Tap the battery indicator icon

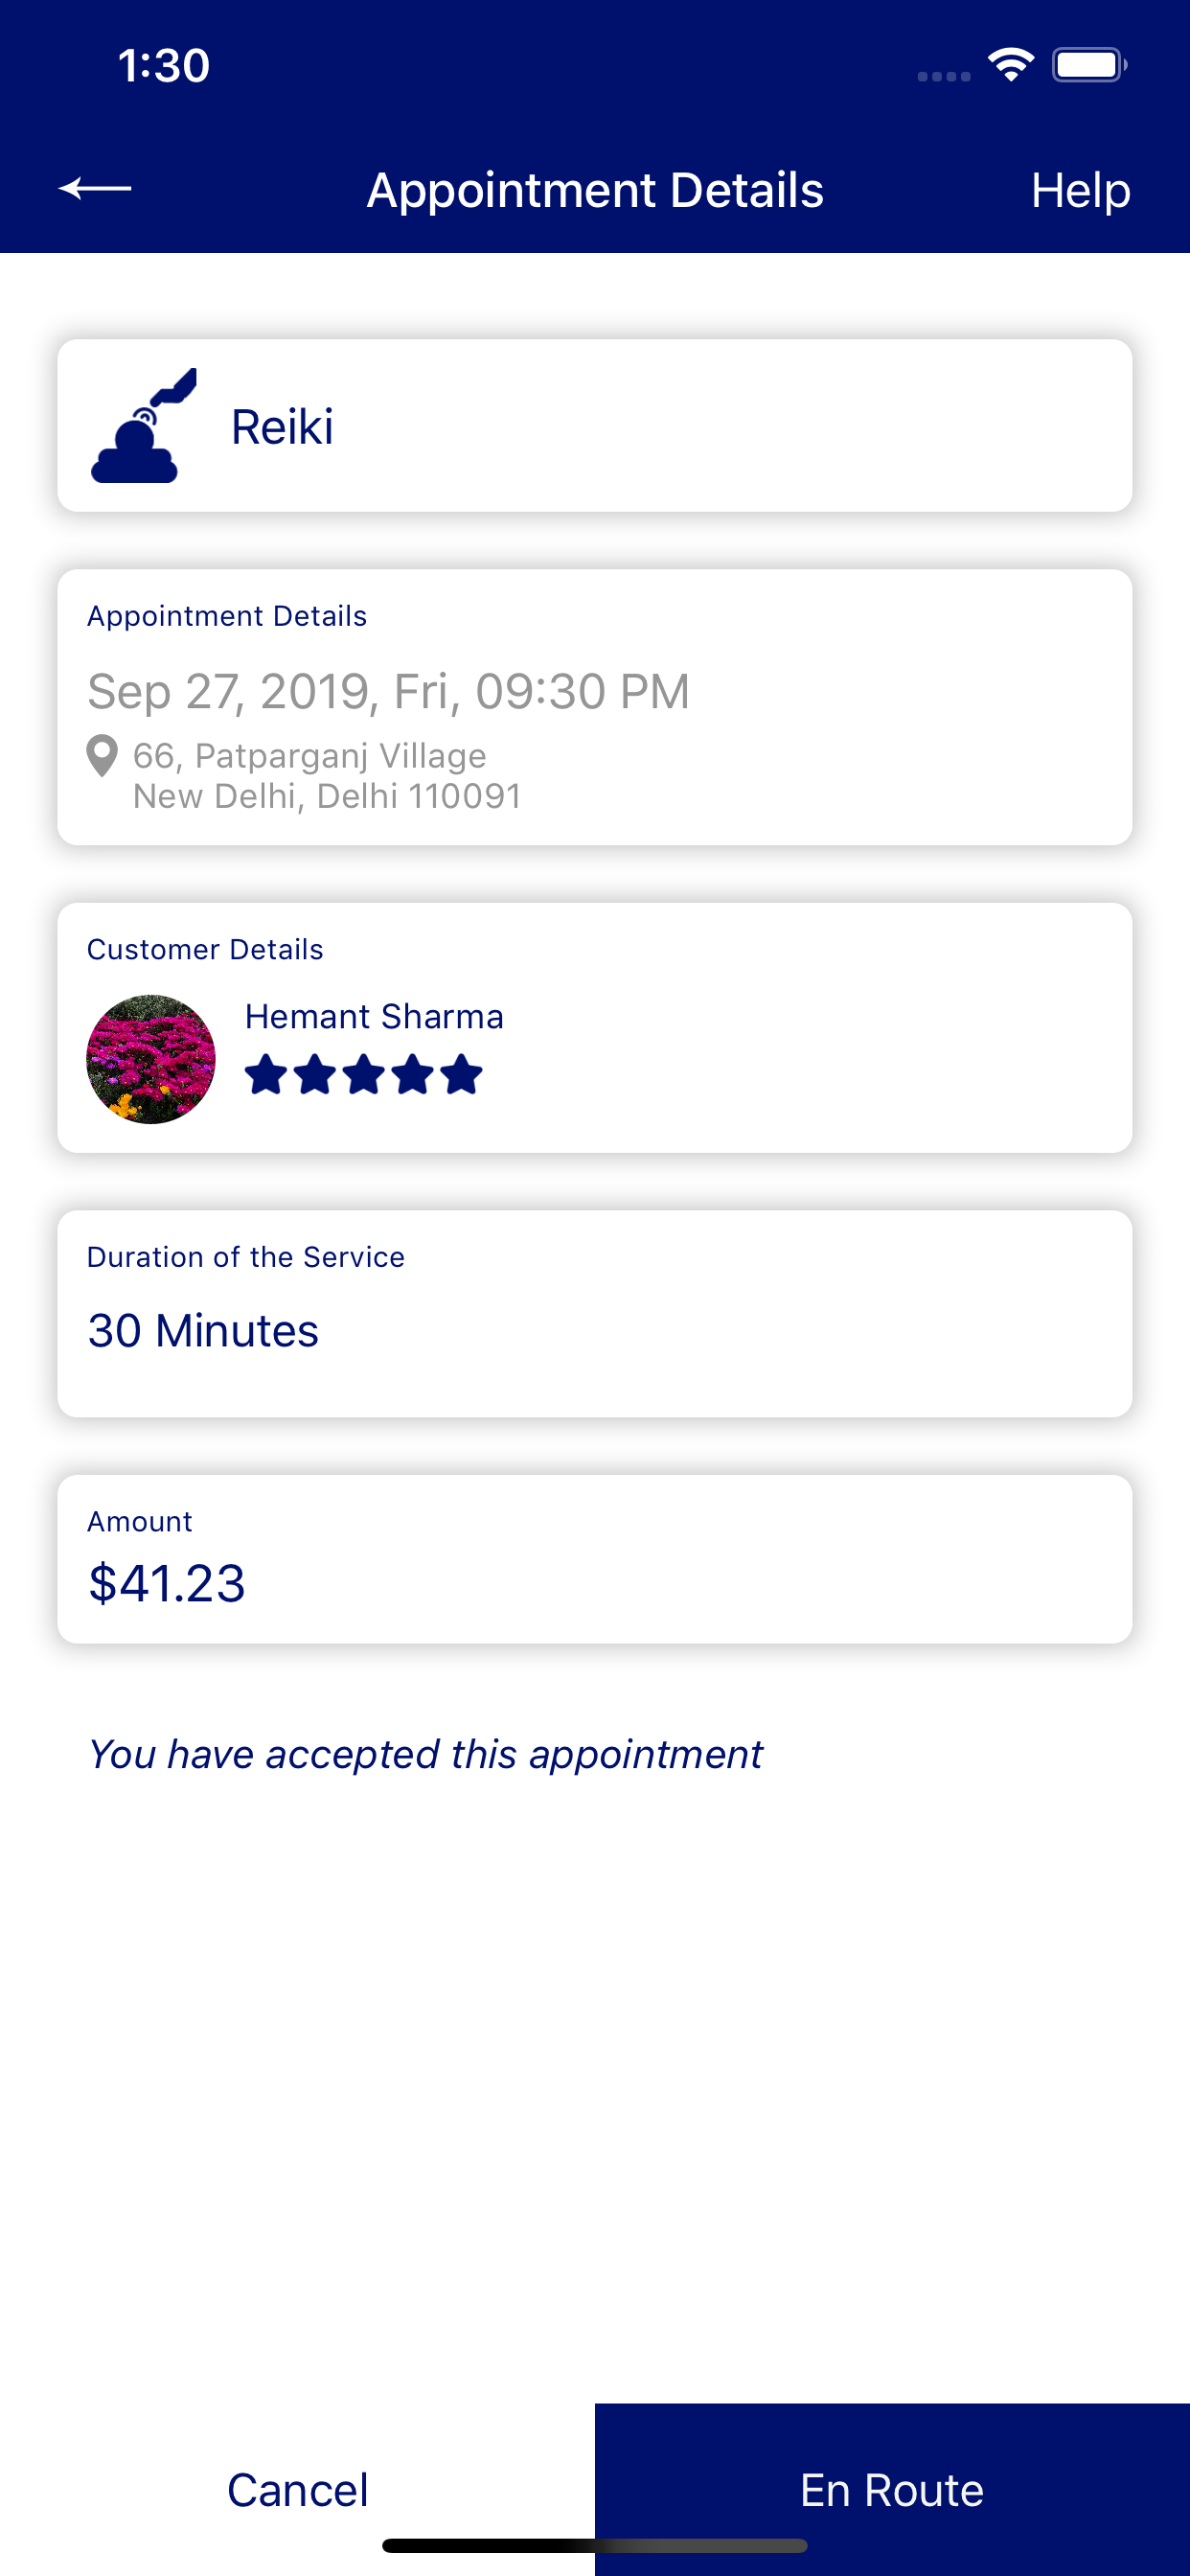[x=1088, y=66]
